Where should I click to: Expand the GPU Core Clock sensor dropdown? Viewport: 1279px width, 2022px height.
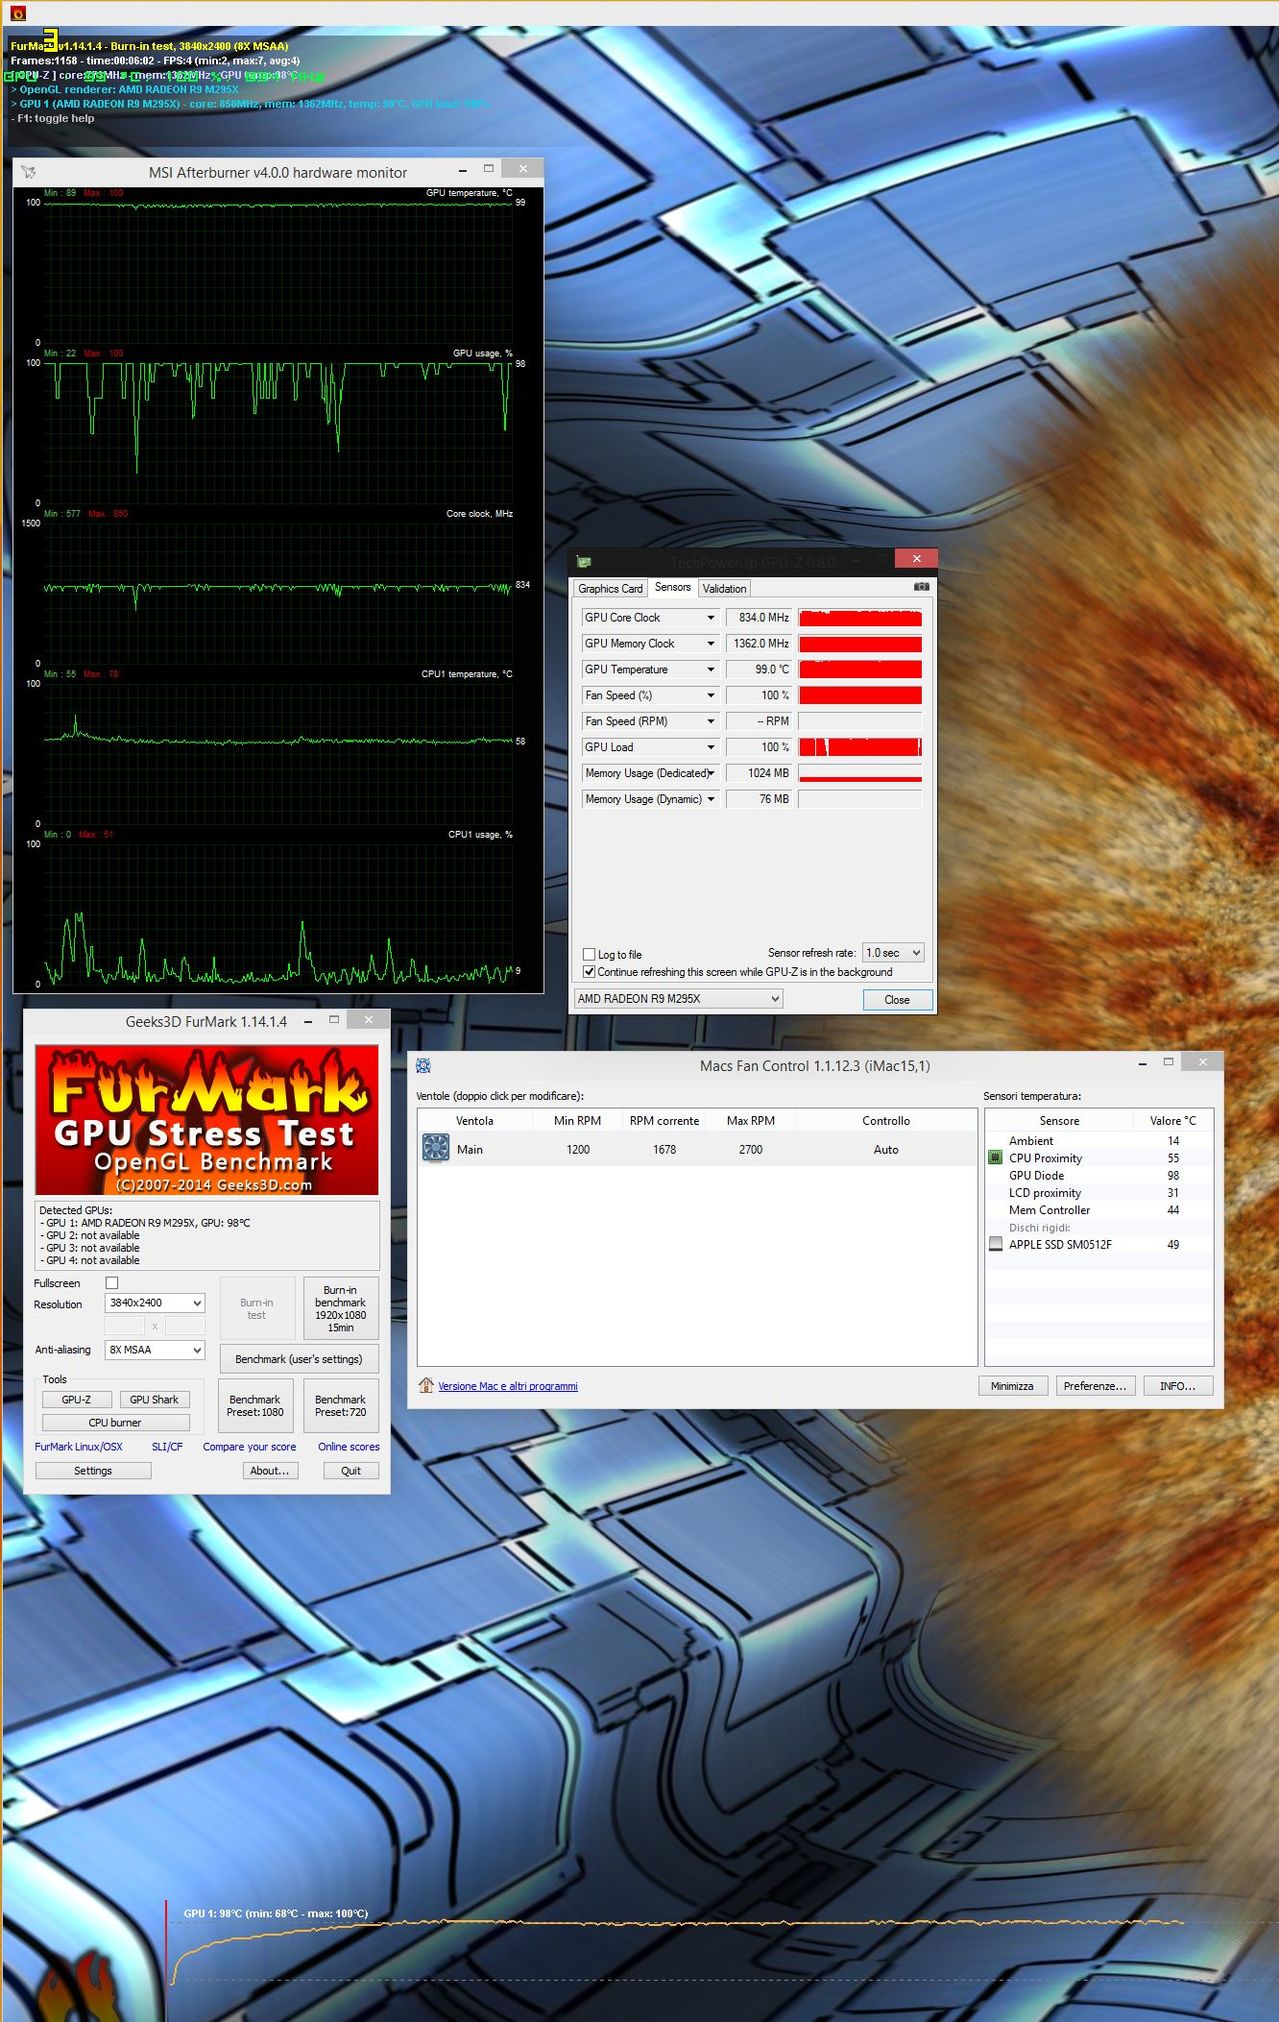pyautogui.click(x=711, y=618)
